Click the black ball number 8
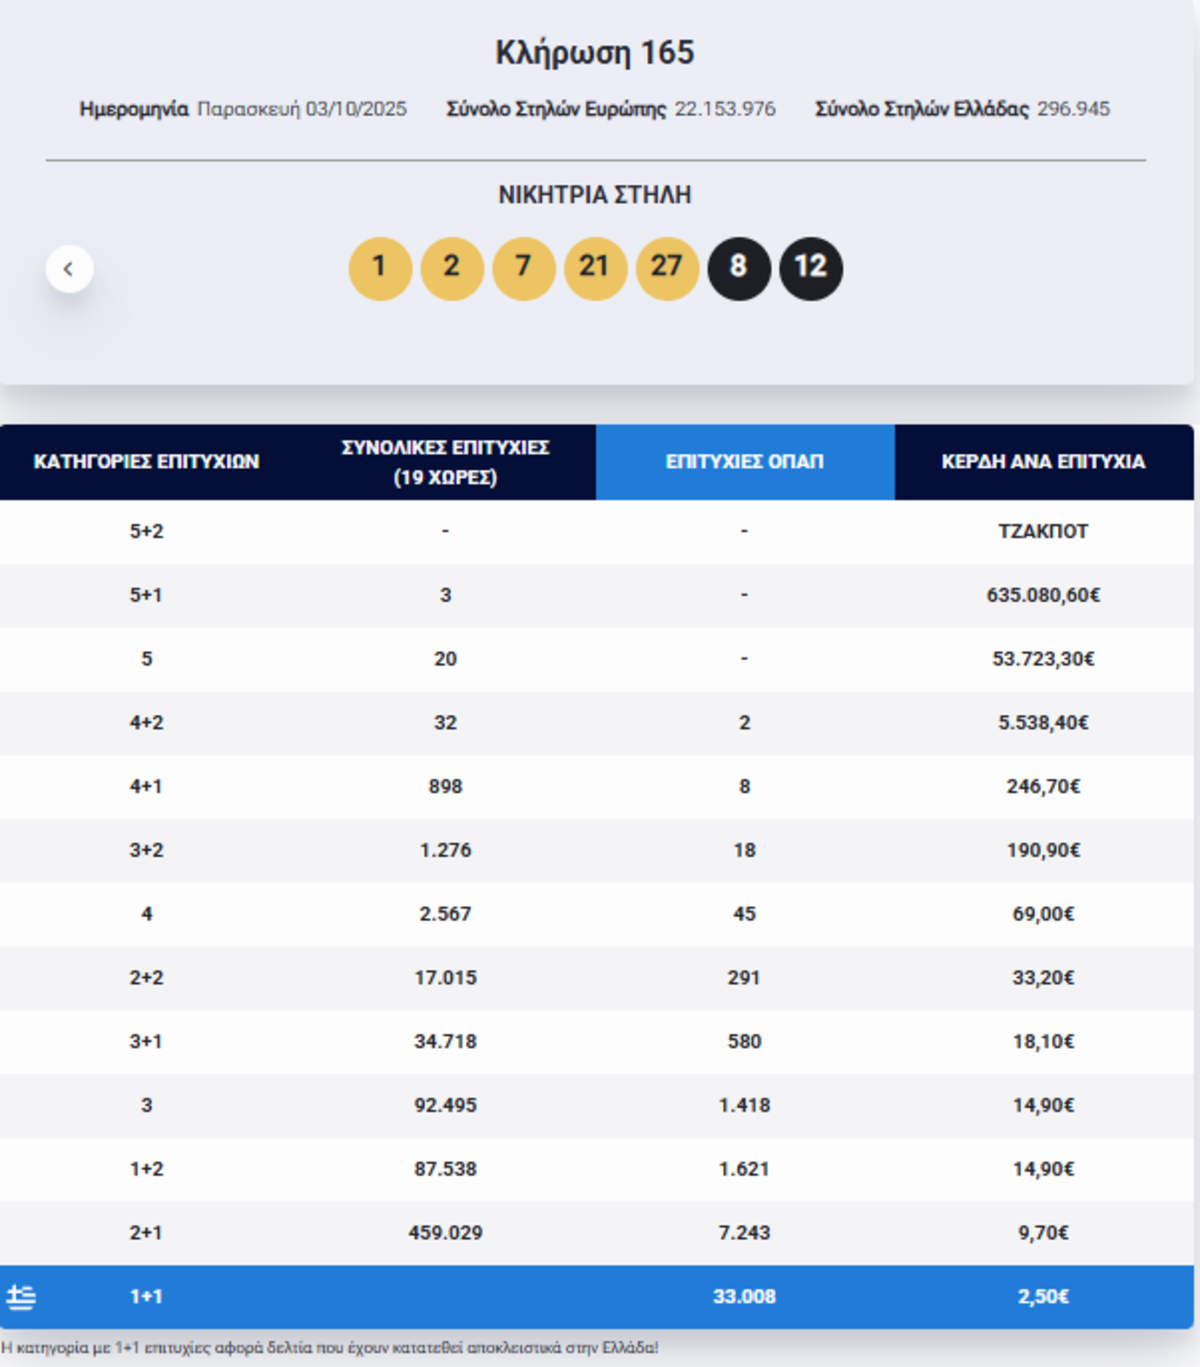The width and height of the screenshot is (1200, 1367). click(x=739, y=268)
